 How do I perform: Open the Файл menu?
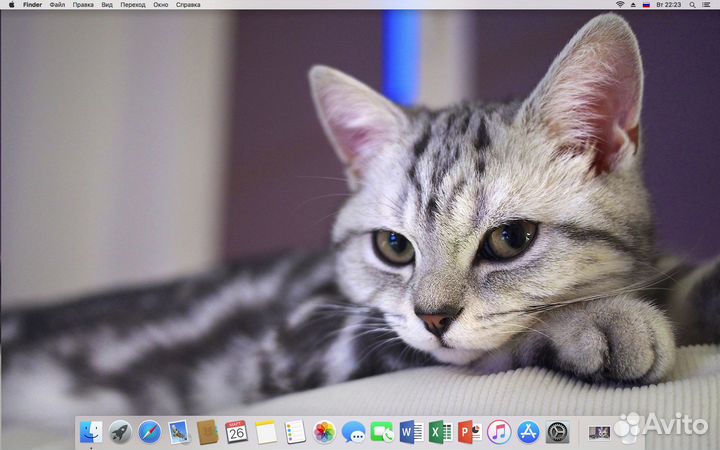coord(57,5)
